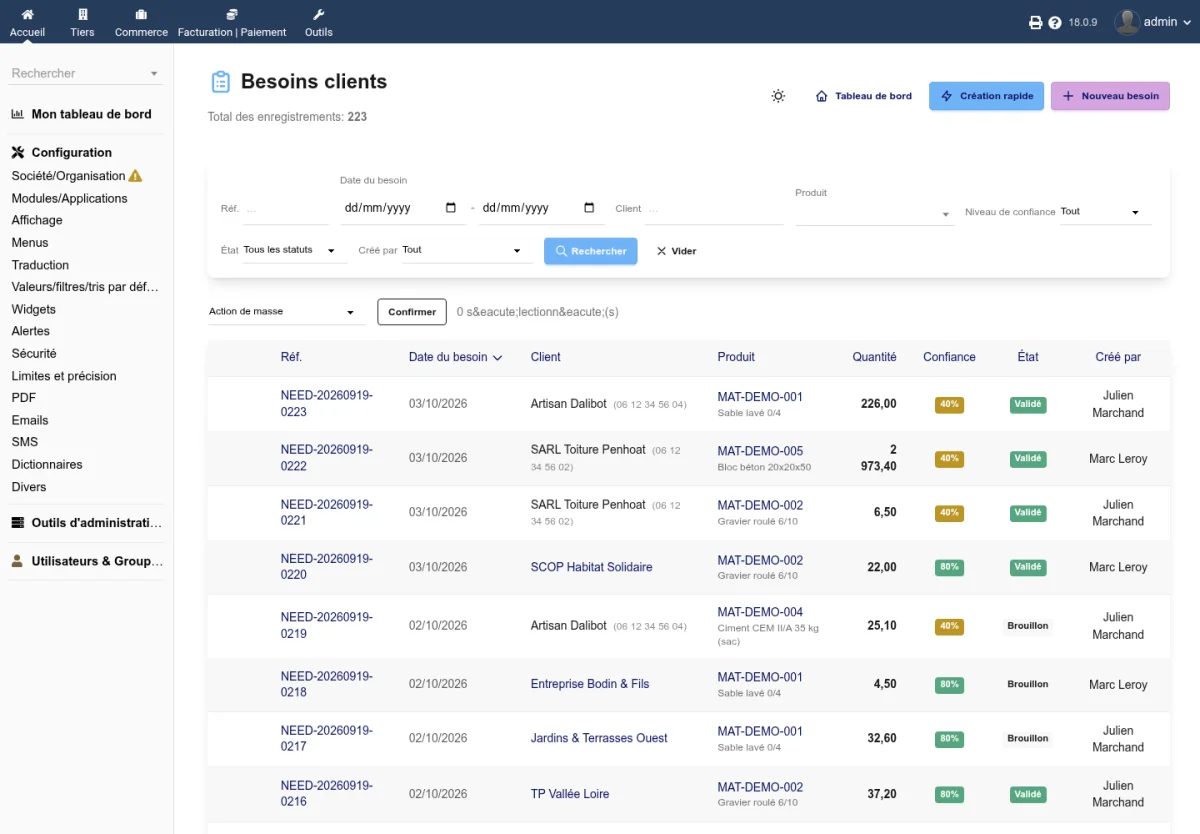Open the Accueil home menu

(27, 22)
